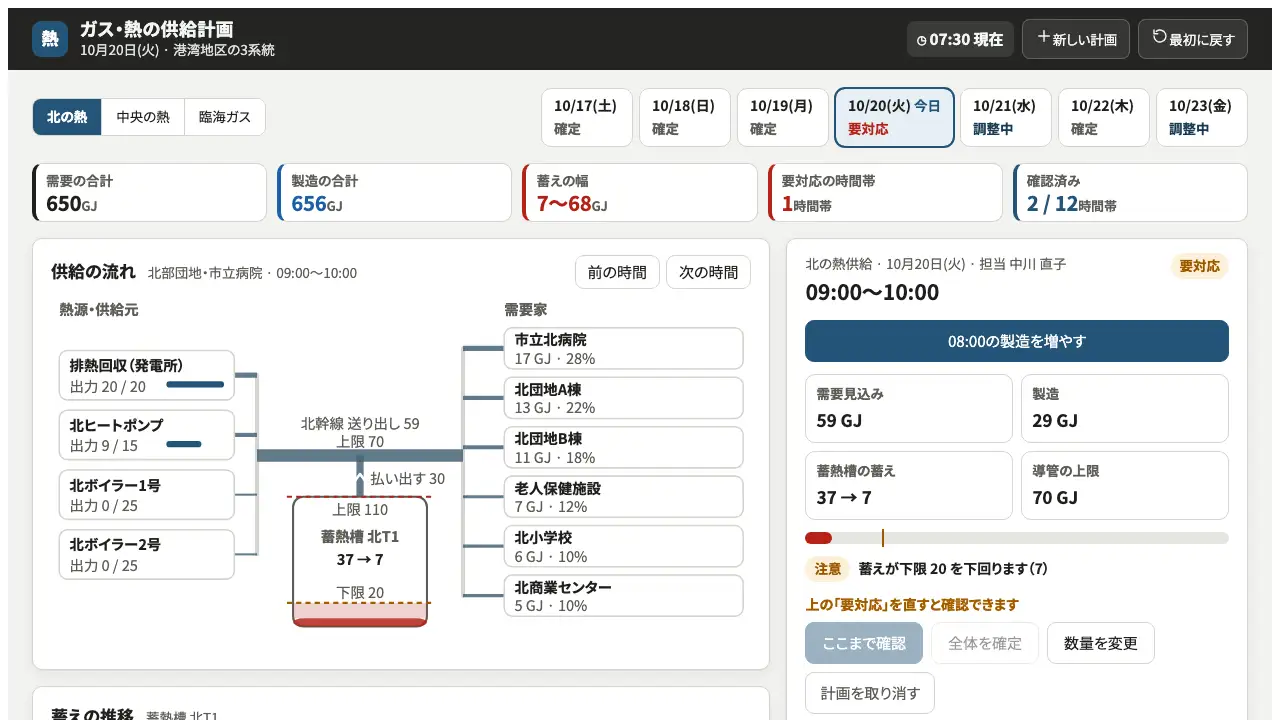Viewport: 1280px width, 720px height.
Task: Go to 前の時間
Action: 617,272
